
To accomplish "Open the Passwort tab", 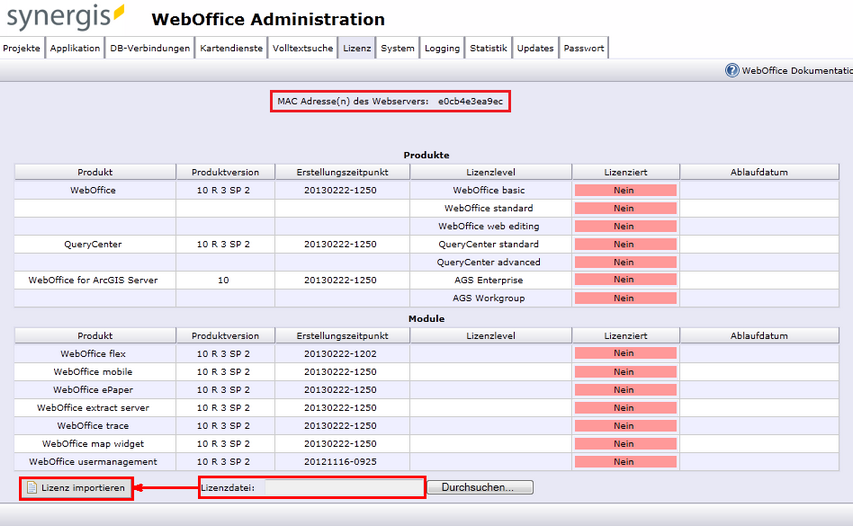I will [584, 48].
